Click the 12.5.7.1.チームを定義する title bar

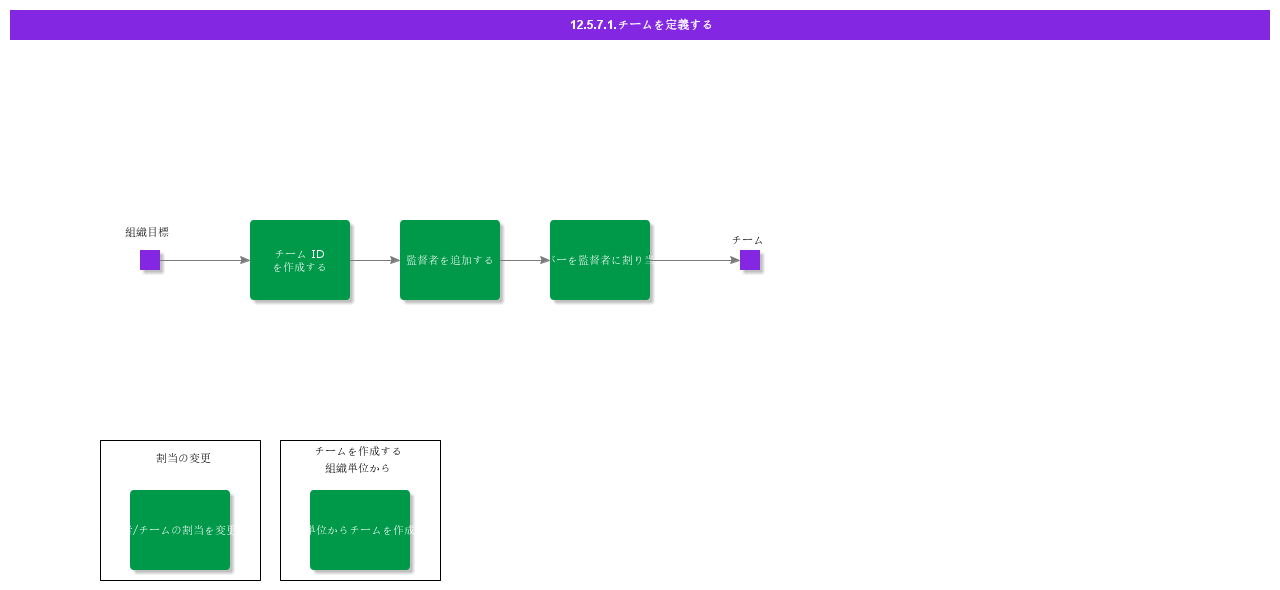(x=640, y=25)
